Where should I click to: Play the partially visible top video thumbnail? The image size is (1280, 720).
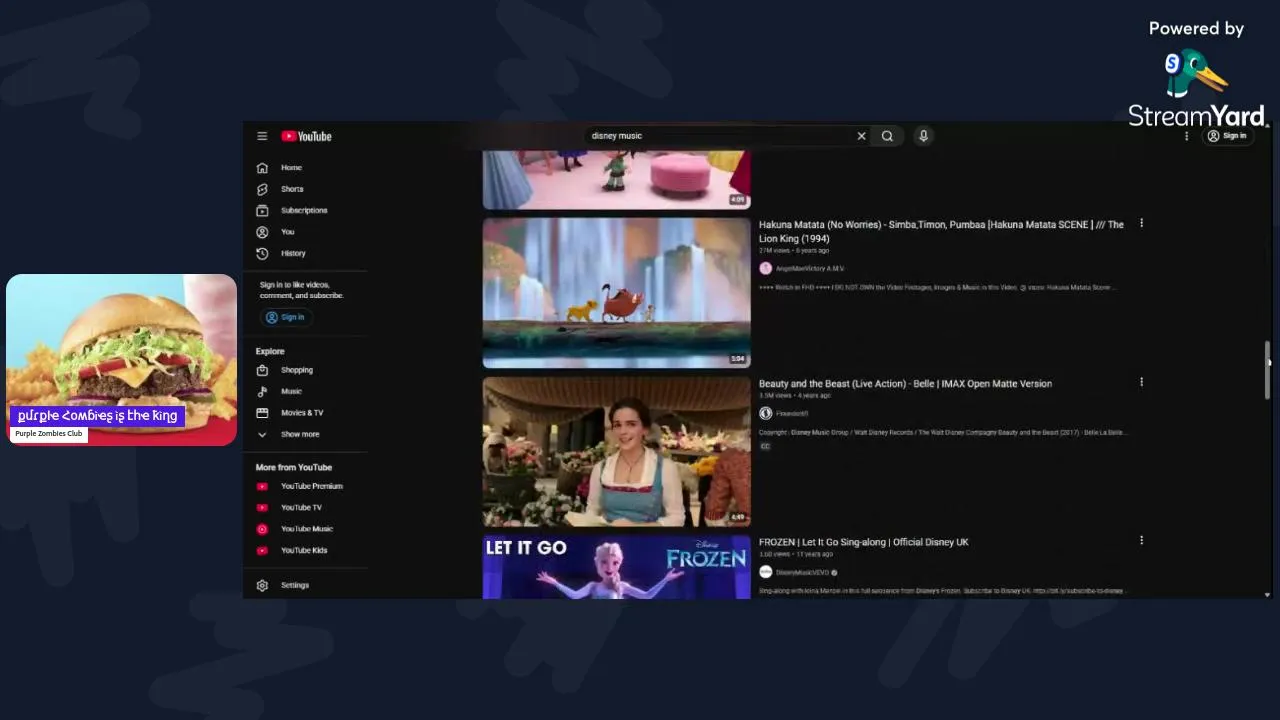[x=616, y=180]
